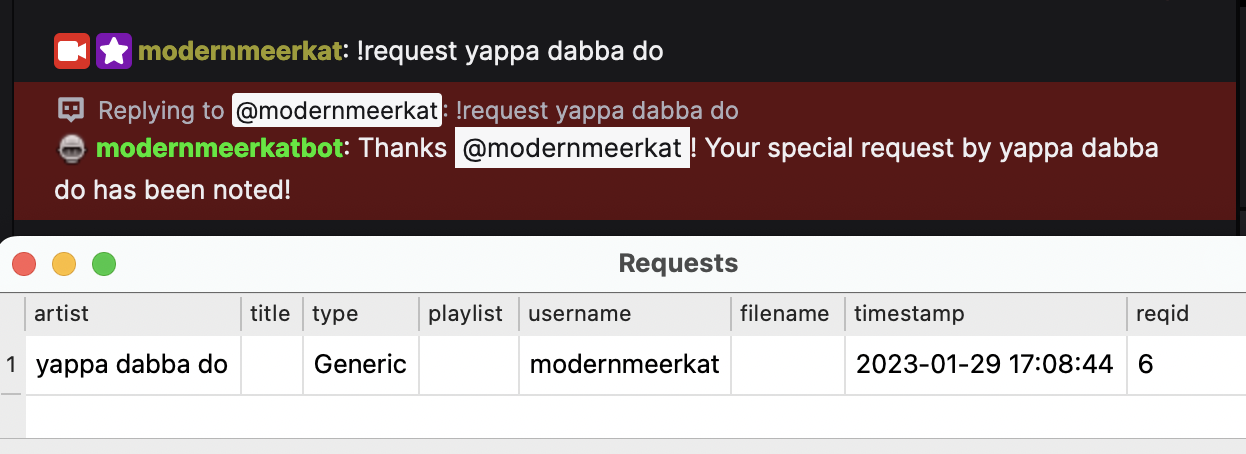Click the purple star subscriber badge

click(x=114, y=51)
